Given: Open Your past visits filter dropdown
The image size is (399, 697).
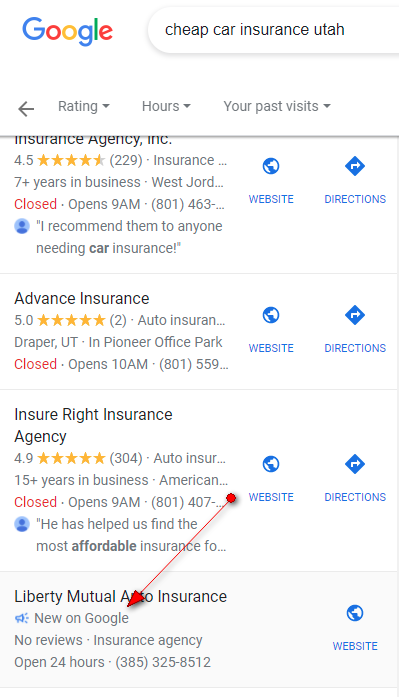Looking at the screenshot, I should (x=277, y=106).
